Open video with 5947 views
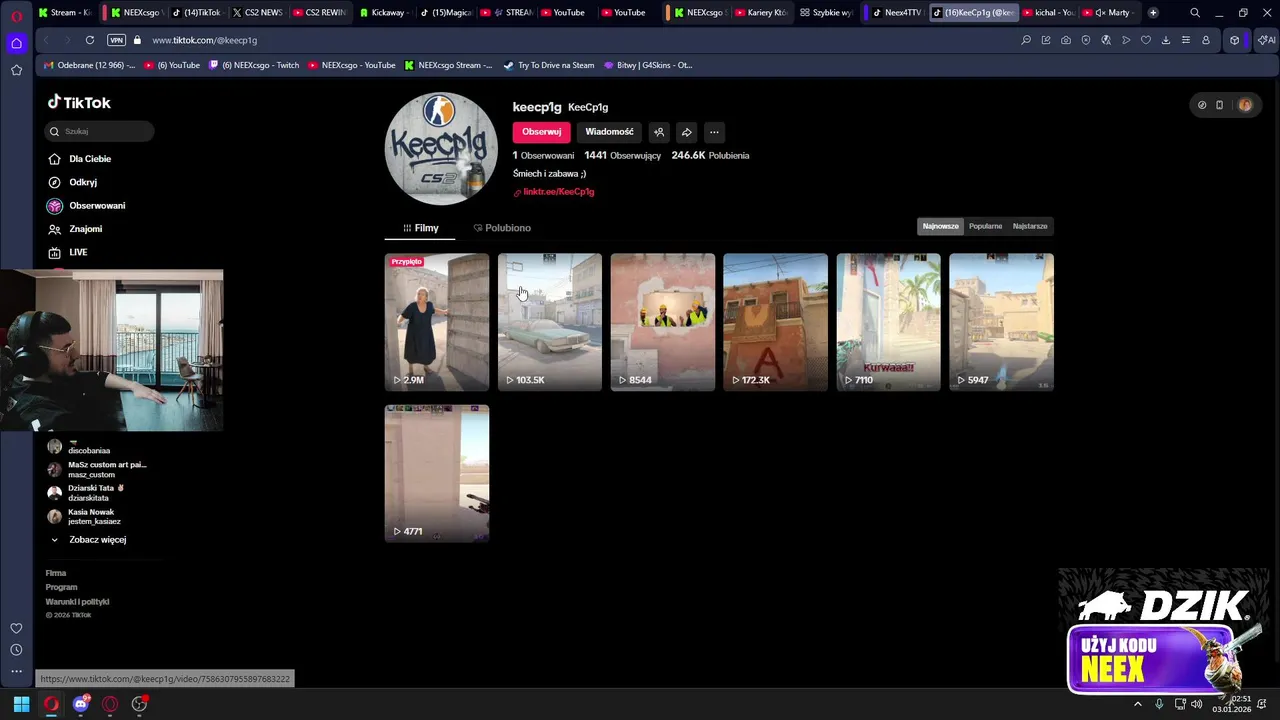This screenshot has width=1280, height=720. point(1001,322)
